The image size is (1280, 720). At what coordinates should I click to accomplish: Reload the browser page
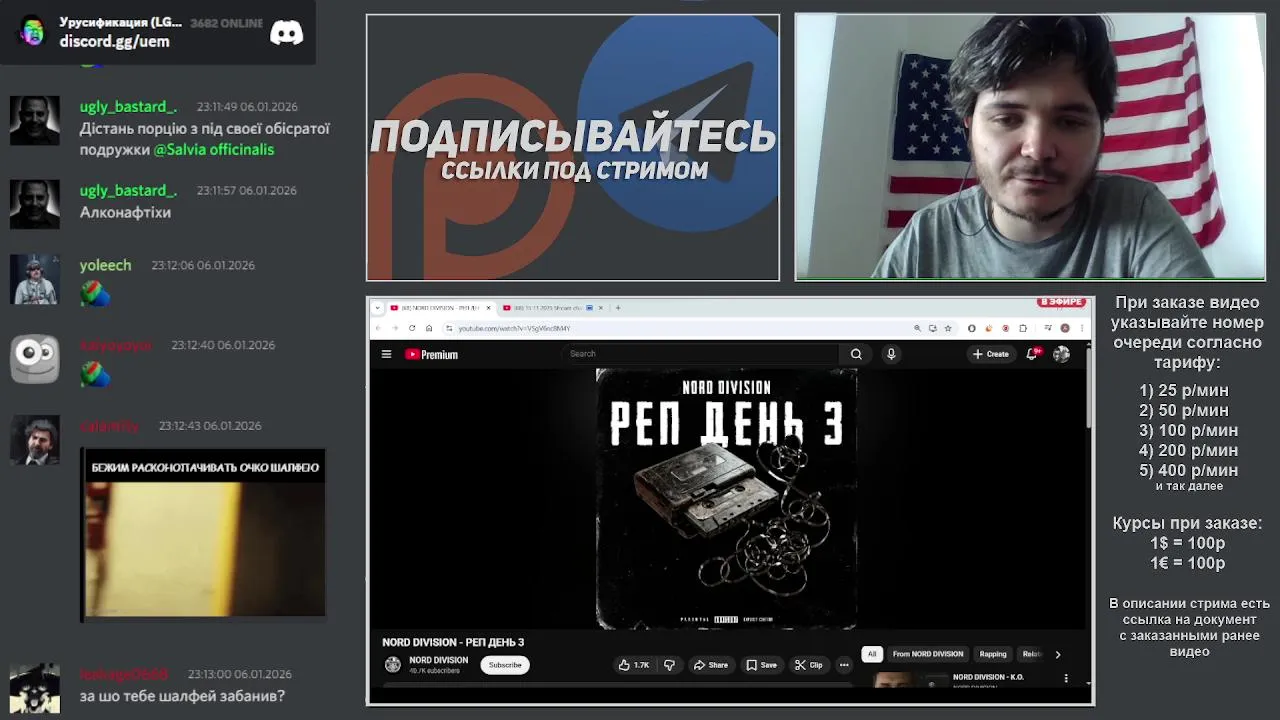click(412, 328)
